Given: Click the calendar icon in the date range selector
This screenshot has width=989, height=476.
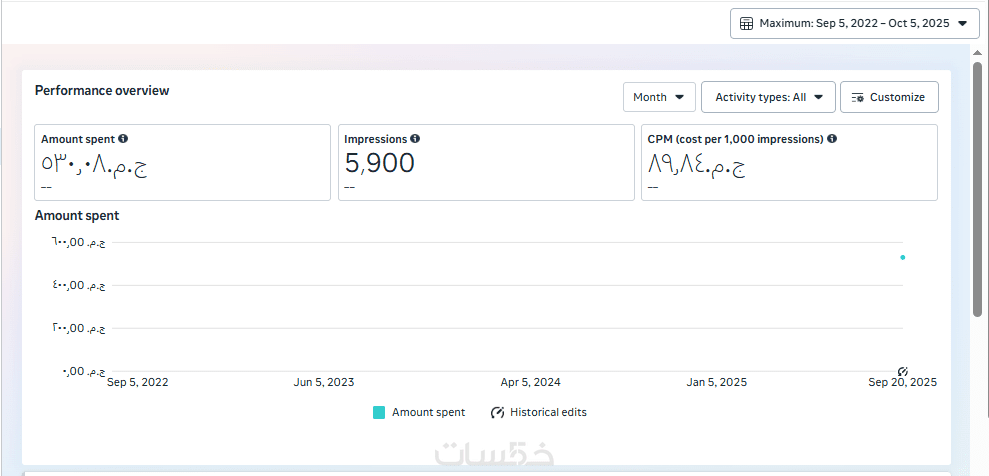Looking at the screenshot, I should pyautogui.click(x=746, y=23).
